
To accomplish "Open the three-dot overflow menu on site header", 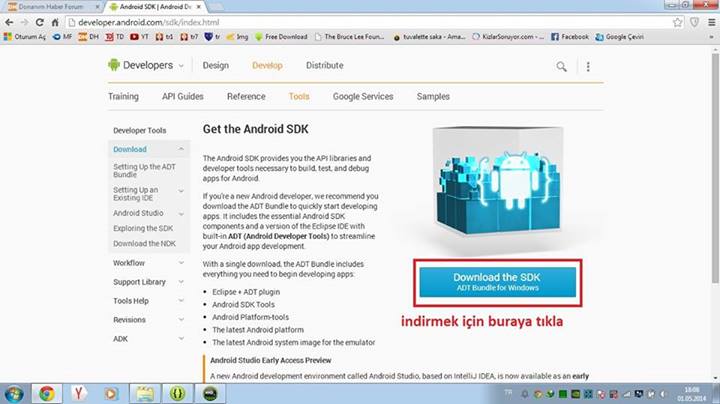I will 588,67.
